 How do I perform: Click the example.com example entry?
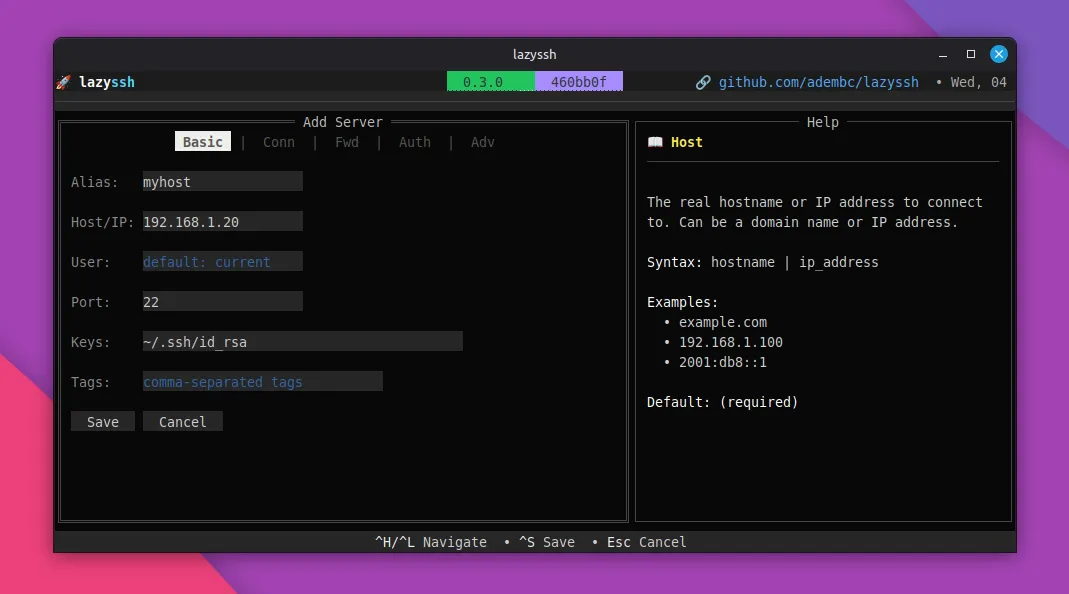[723, 322]
